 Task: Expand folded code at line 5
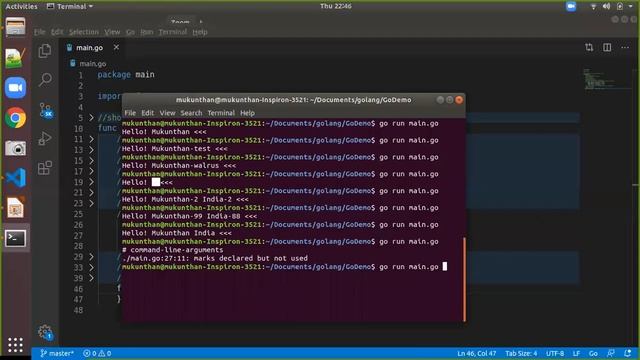pyautogui.click(x=91, y=118)
